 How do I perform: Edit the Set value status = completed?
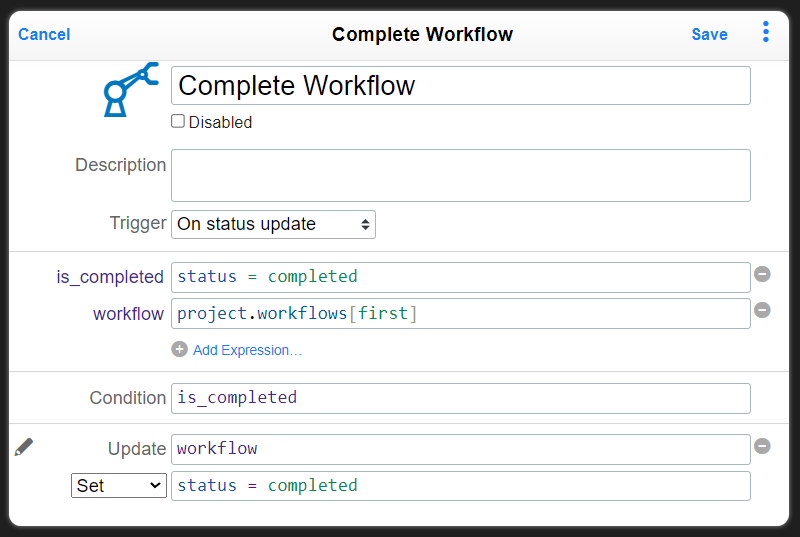[x=461, y=486]
